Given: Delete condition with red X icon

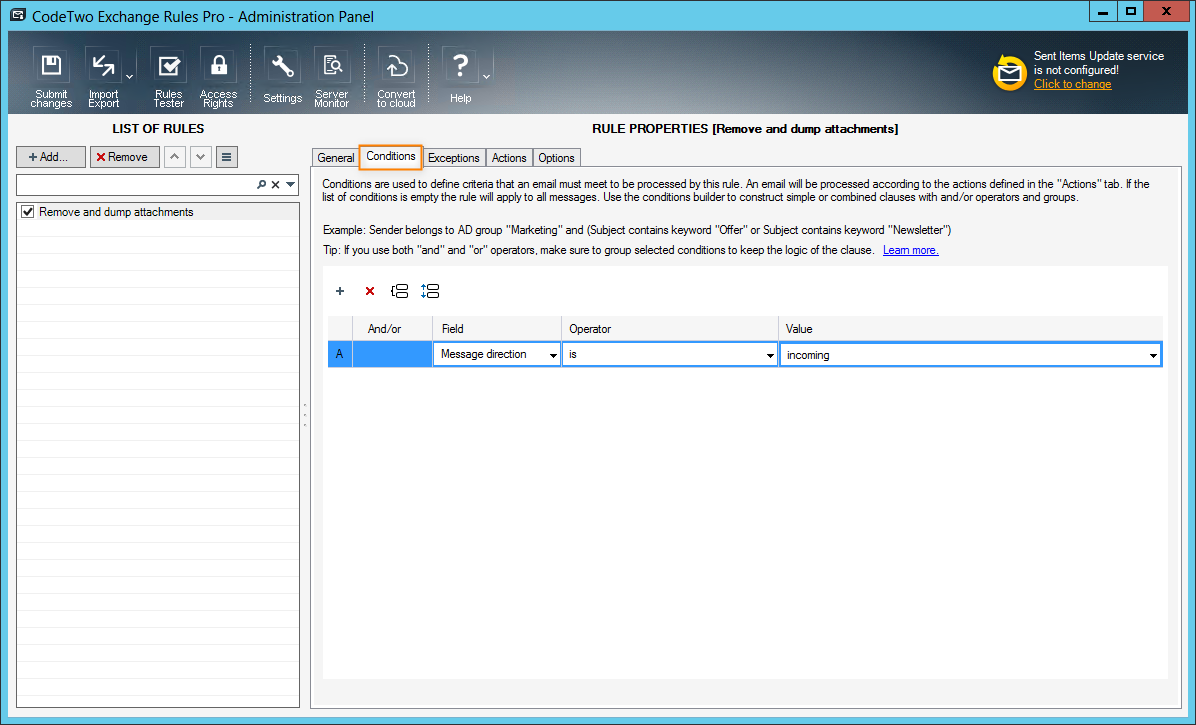Looking at the screenshot, I should coord(370,291).
